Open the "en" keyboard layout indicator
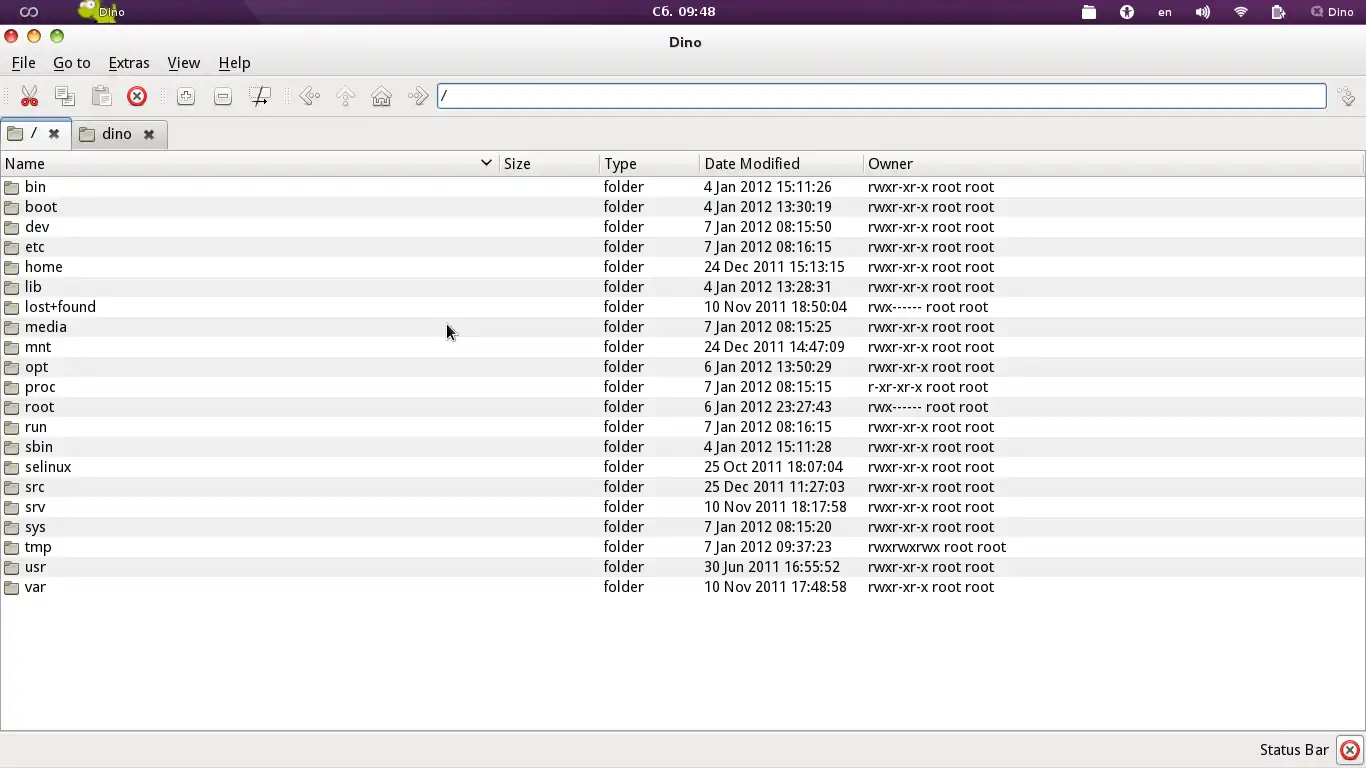Viewport: 1366px width, 768px height. pos(1165,12)
